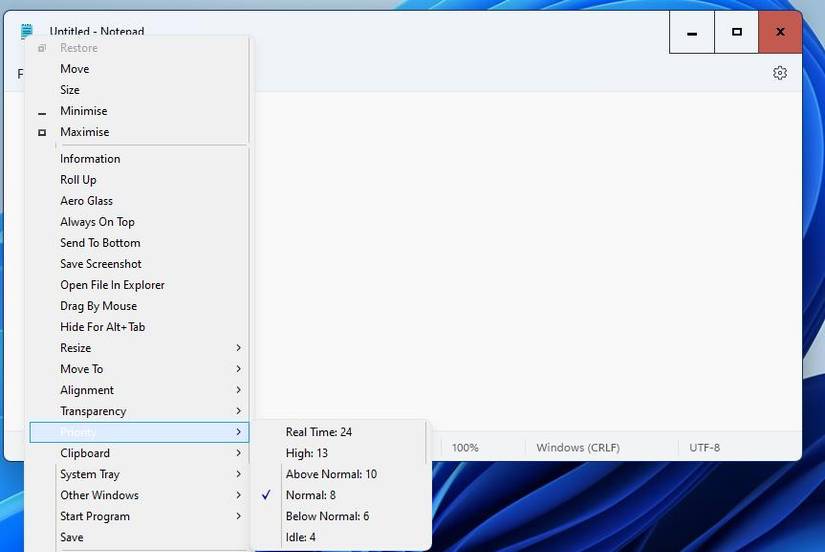Viewport: 825px width, 552px height.
Task: Set priority to Below Normal: 6
Action: click(340, 517)
